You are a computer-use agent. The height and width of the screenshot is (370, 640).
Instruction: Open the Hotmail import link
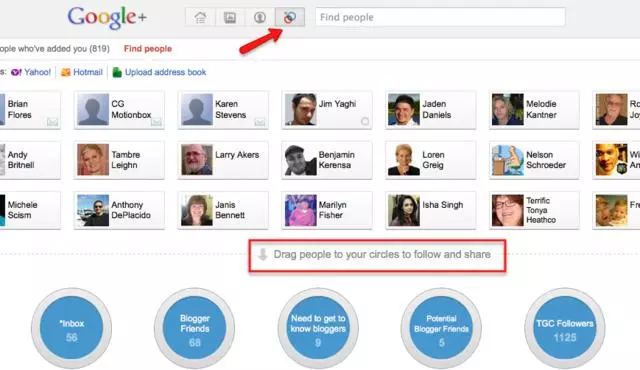pyautogui.click(x=88, y=72)
